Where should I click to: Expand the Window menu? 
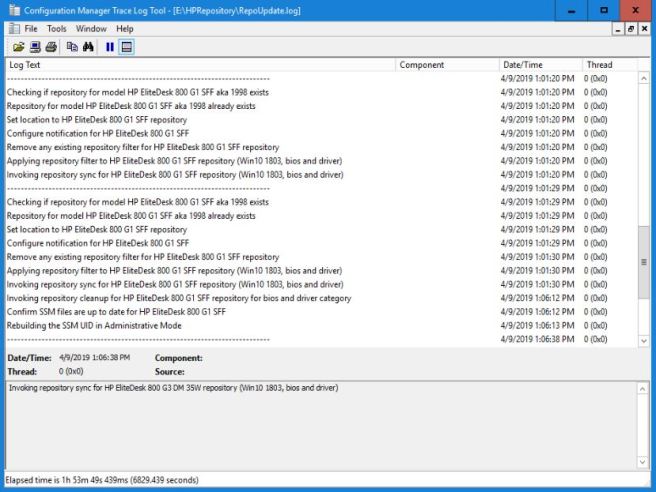tap(91, 29)
